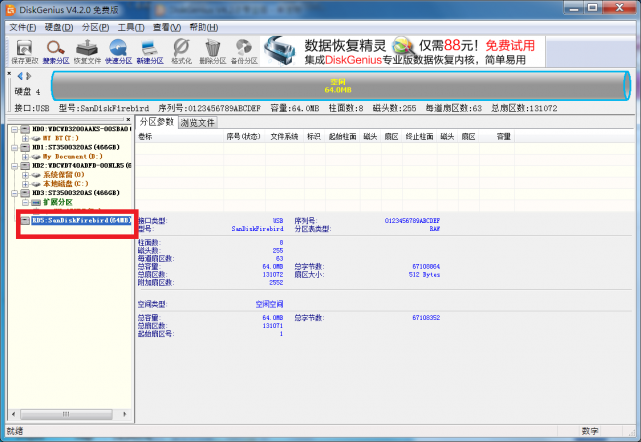Image resolution: width=641 pixels, height=442 pixels.
Task: Open the 分区(P) menu
Action: [95, 27]
